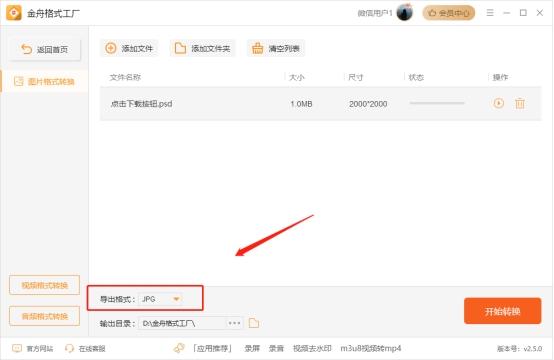Select the file row 点击下载按钮.psd
Image resolution: width=554 pixels, height=360 pixels.
[320, 104]
